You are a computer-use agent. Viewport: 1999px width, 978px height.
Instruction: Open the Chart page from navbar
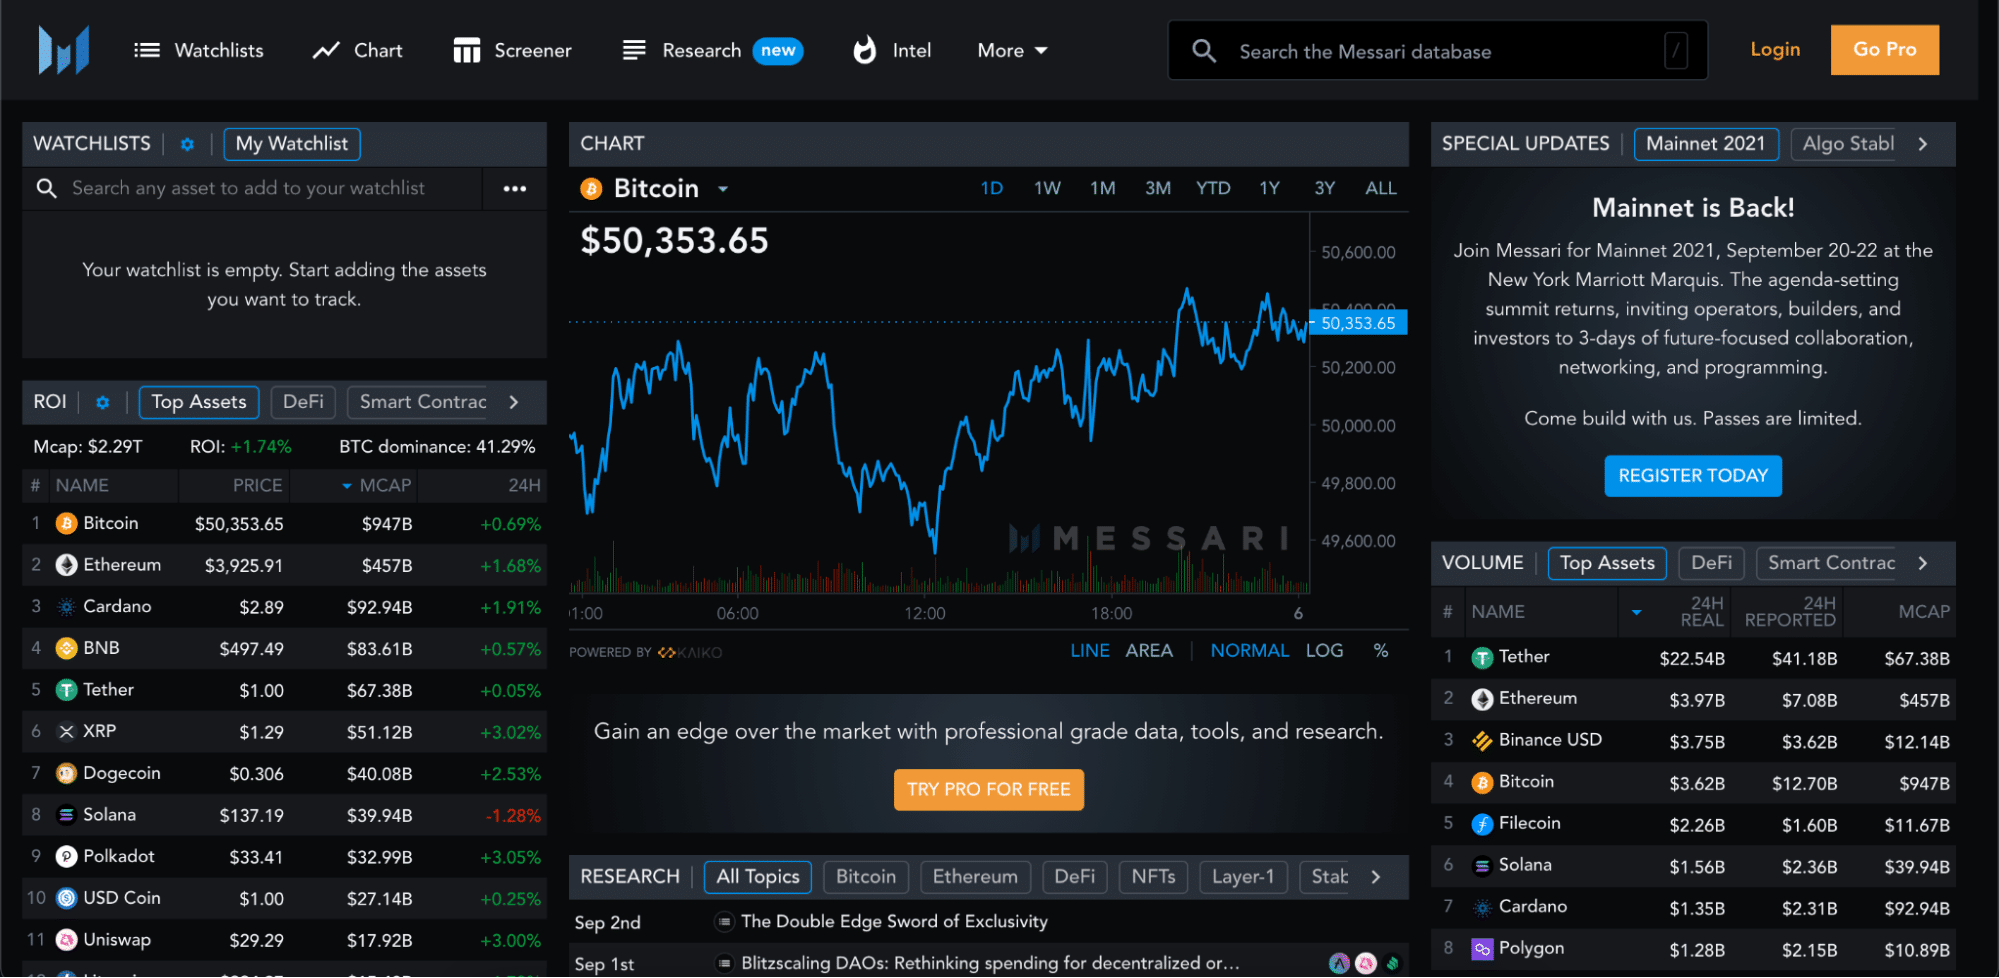(x=357, y=50)
